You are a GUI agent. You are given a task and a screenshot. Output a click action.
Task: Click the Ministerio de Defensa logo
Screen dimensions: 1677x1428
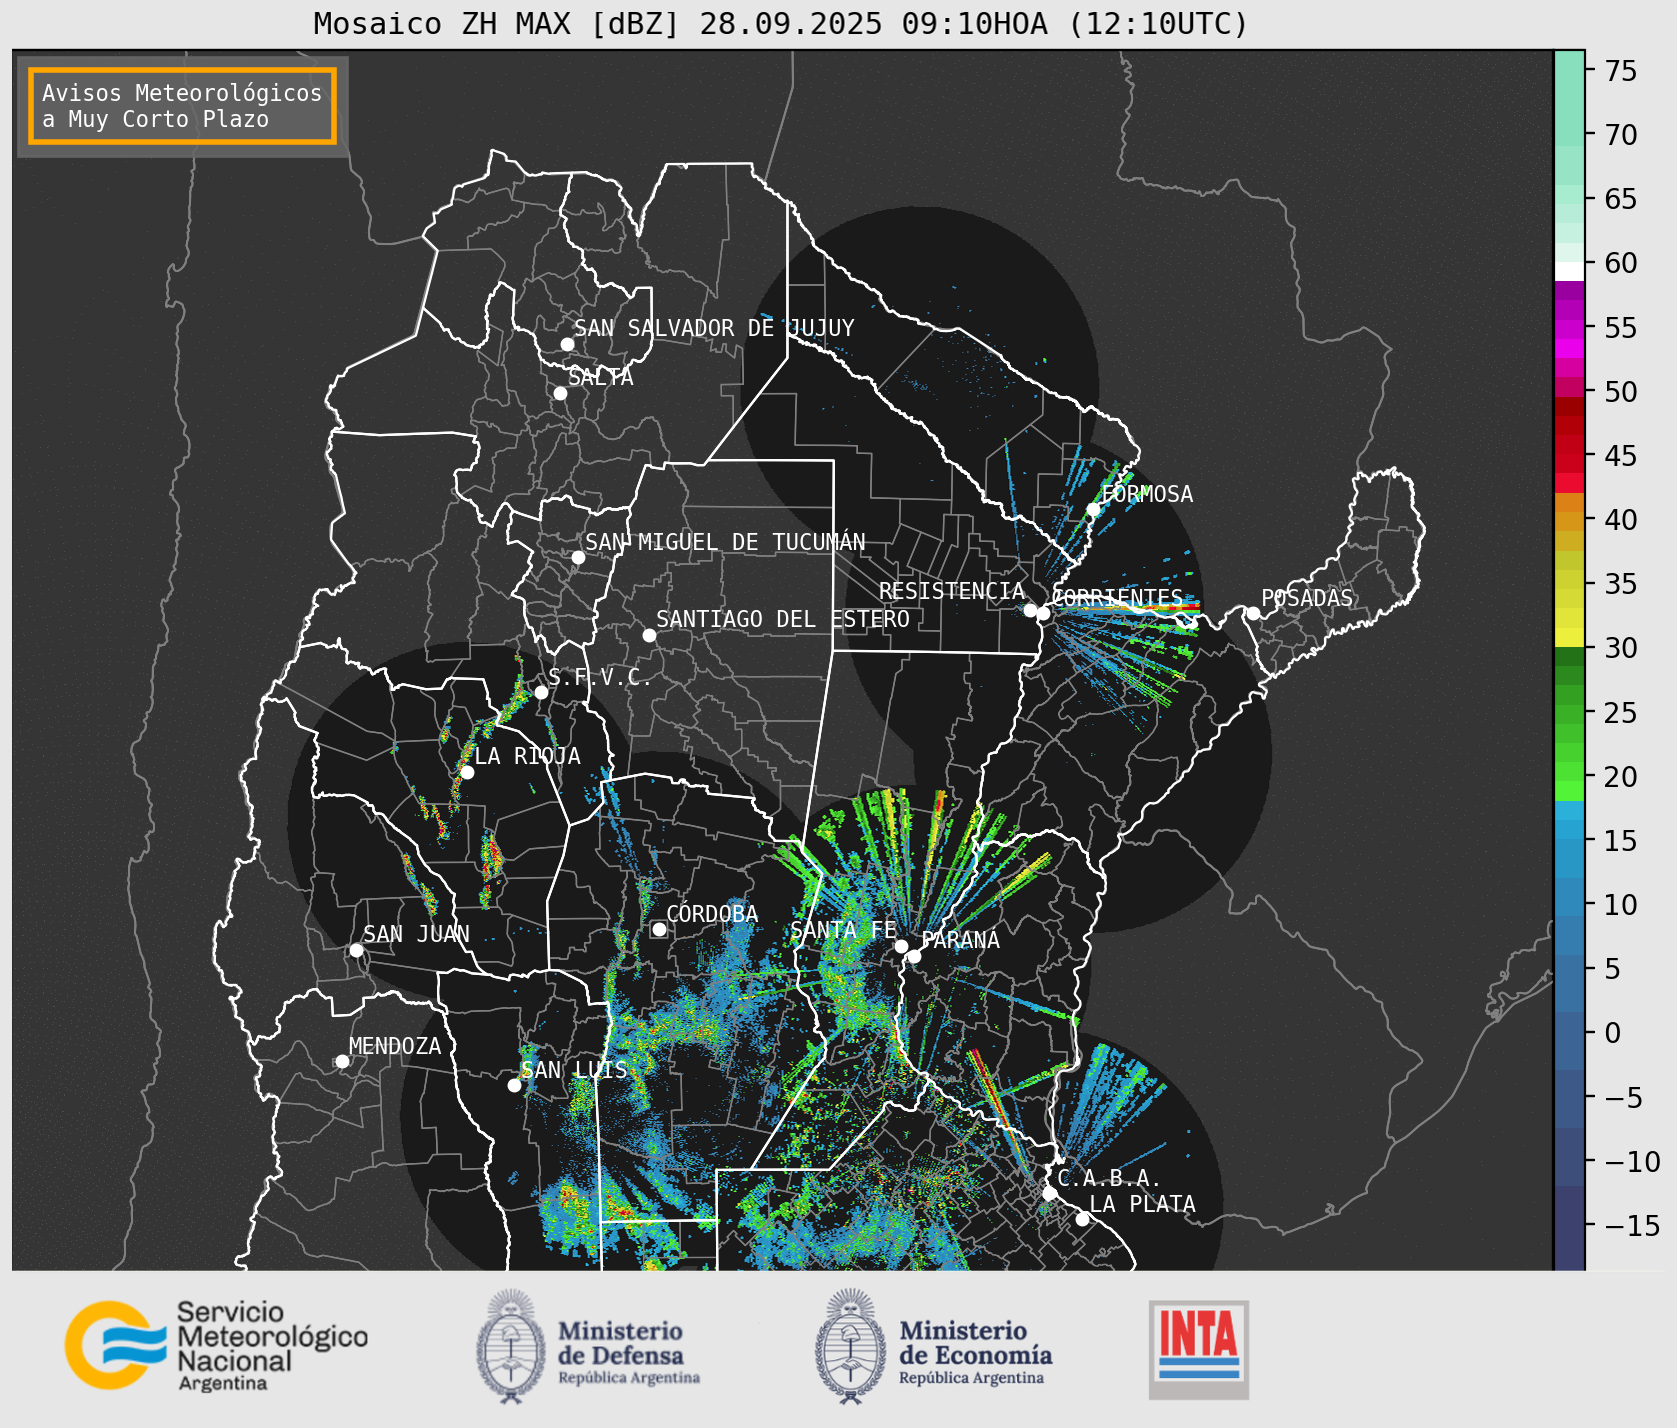point(588,1346)
